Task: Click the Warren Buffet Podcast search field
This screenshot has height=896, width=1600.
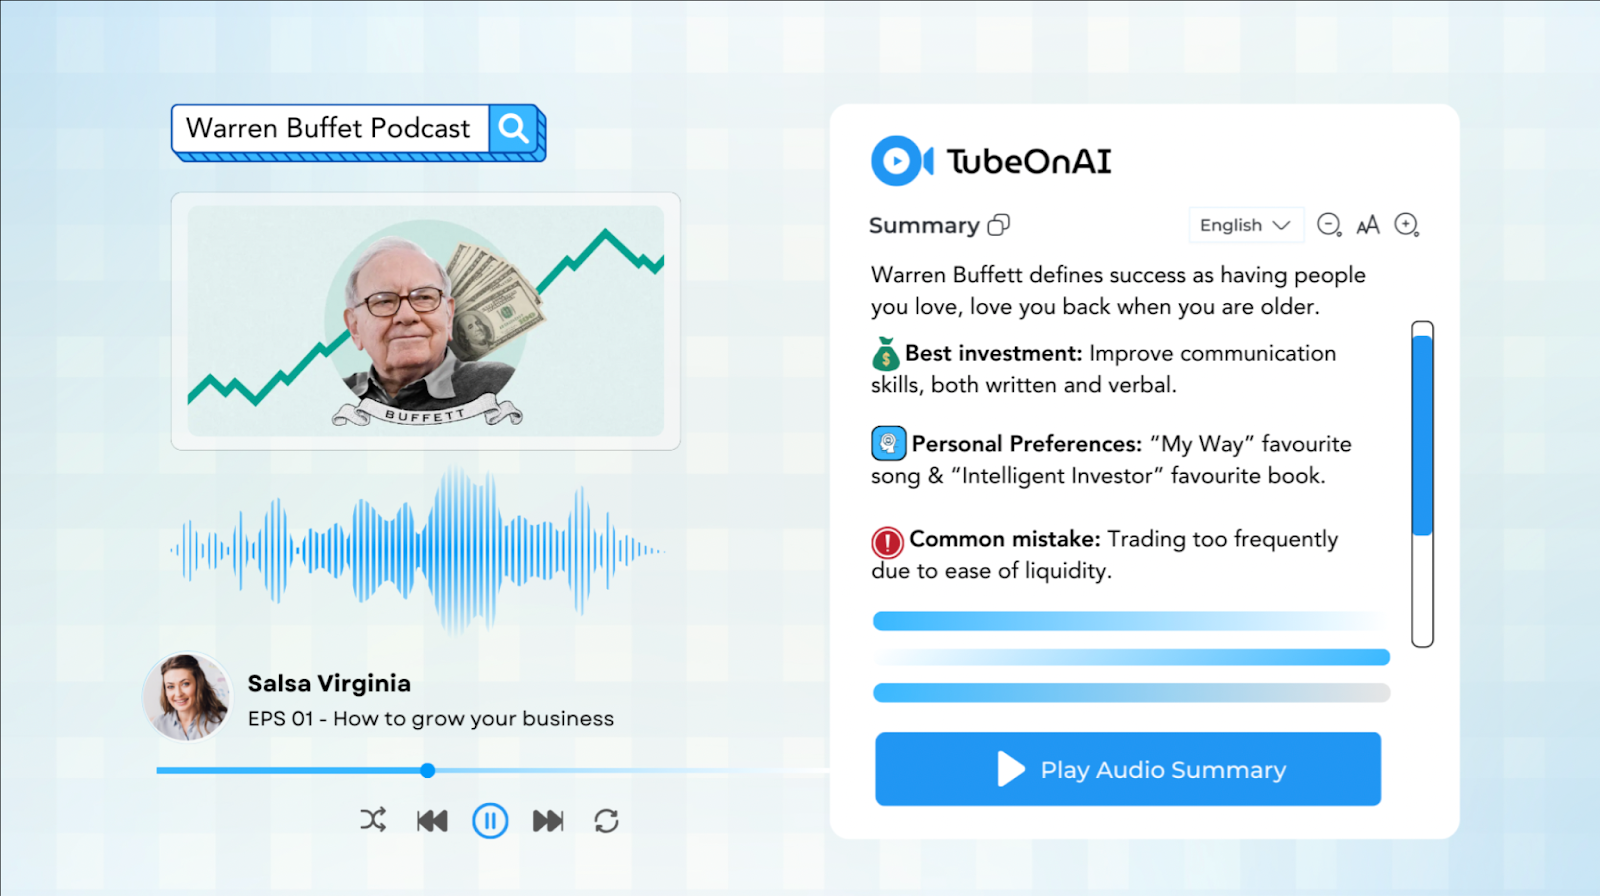Action: 330,128
